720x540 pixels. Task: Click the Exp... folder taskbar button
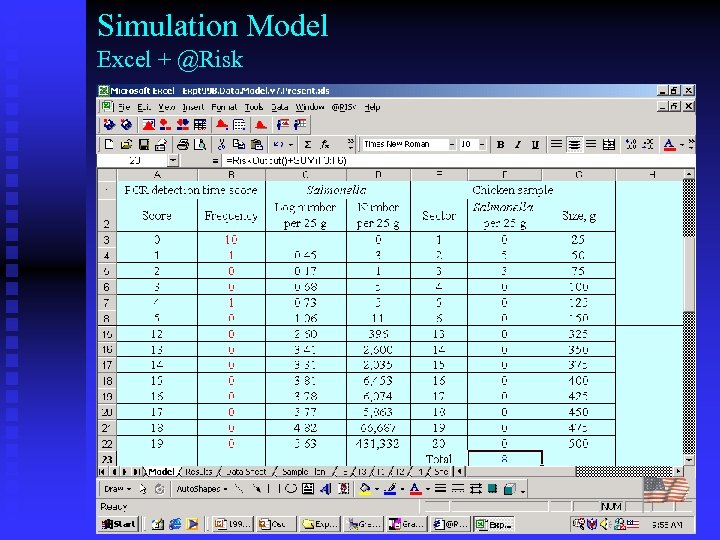pos(321,524)
